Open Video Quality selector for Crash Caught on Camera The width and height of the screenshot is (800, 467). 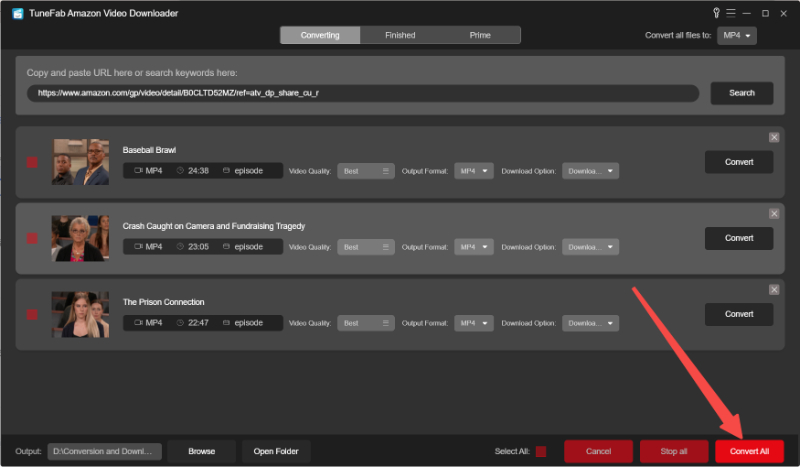366,247
